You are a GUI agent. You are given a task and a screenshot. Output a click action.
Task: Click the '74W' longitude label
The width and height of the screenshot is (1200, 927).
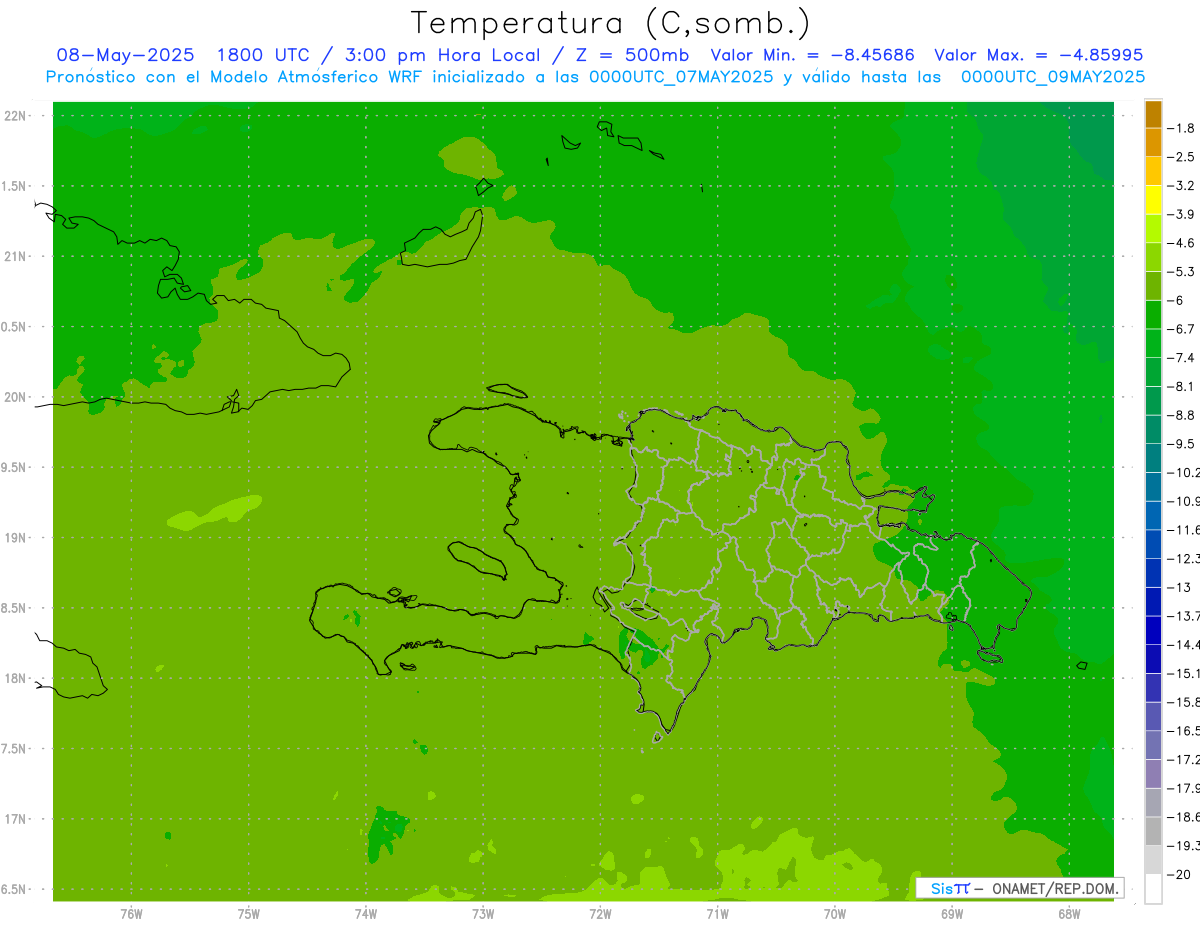pos(366,914)
